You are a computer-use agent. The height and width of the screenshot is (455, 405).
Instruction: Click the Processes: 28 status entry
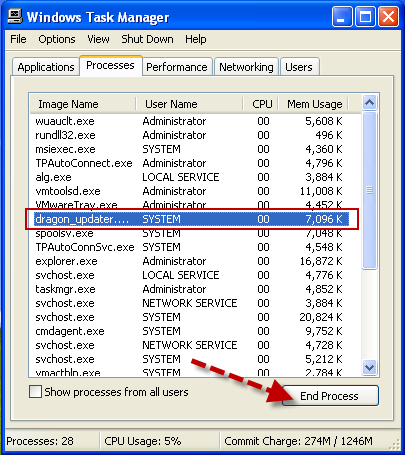40,441
